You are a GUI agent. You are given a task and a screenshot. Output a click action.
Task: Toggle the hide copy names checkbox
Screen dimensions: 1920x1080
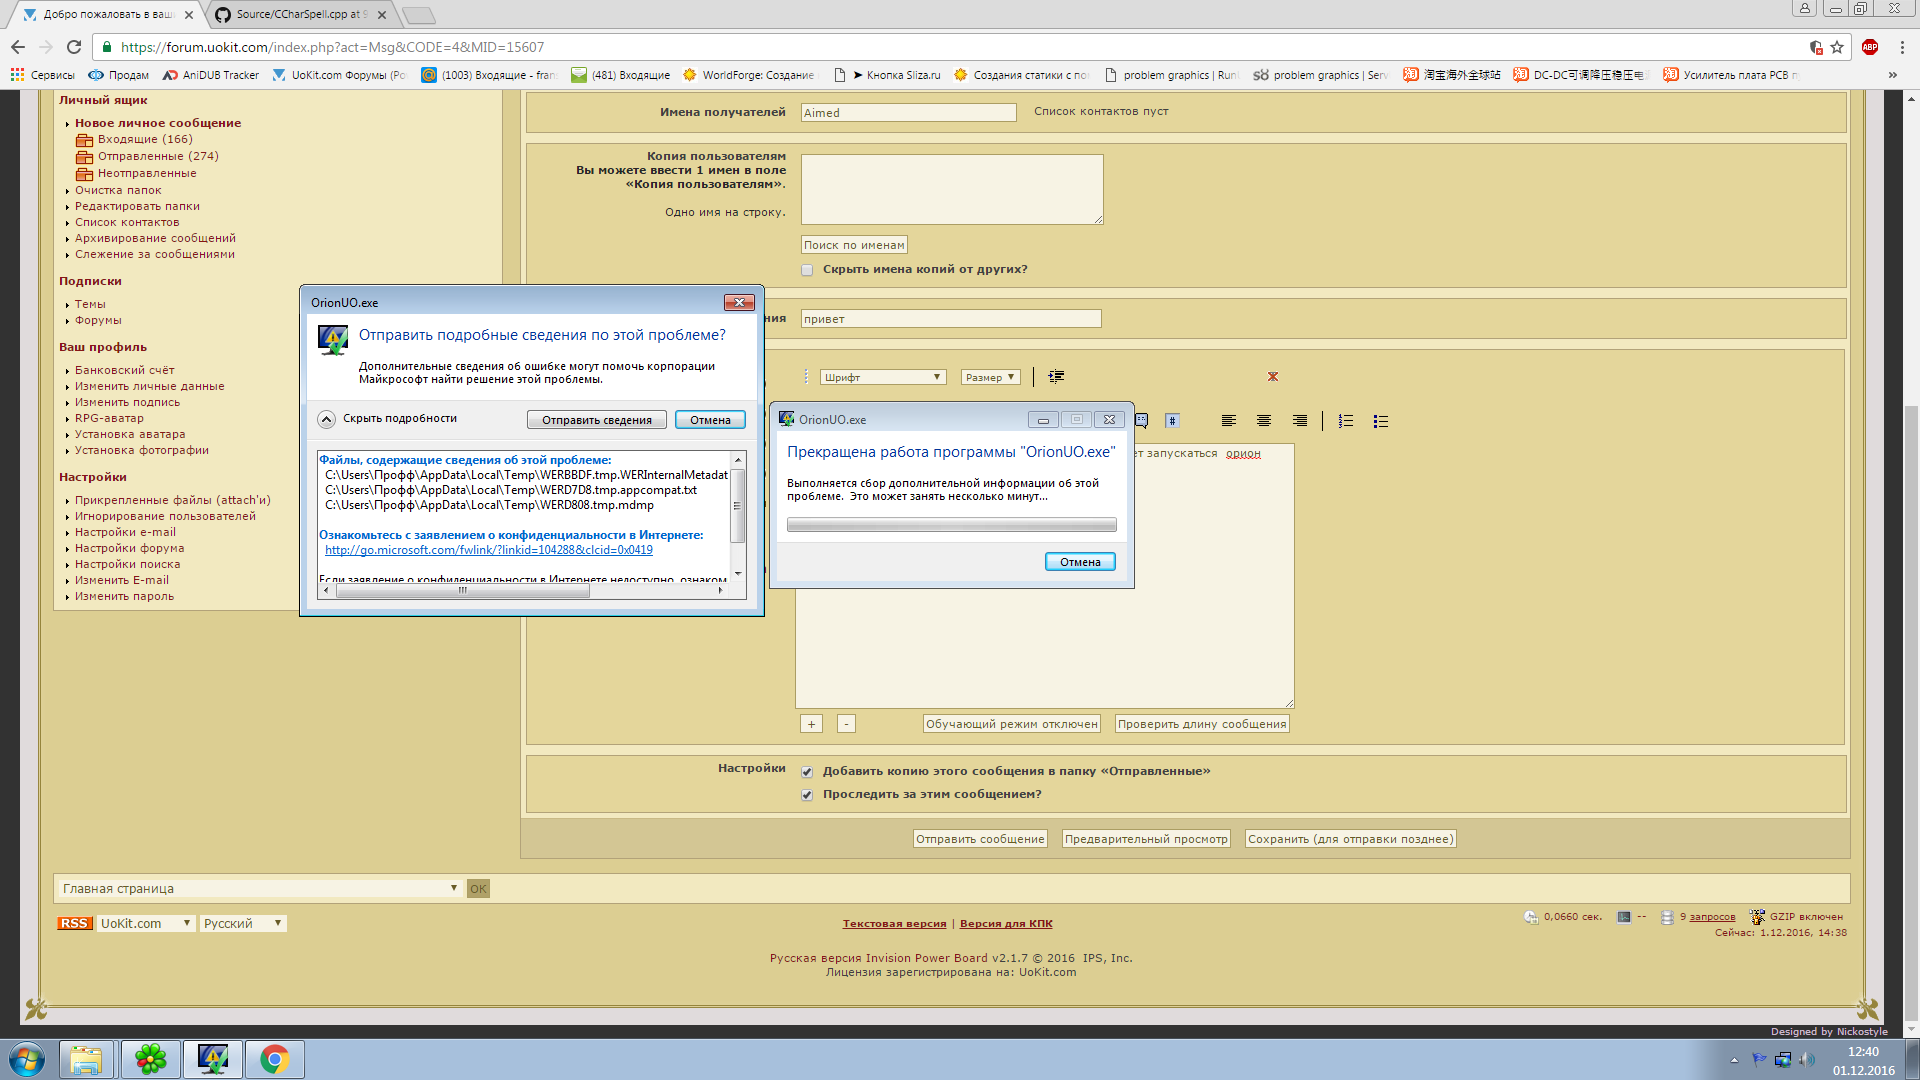[807, 270]
